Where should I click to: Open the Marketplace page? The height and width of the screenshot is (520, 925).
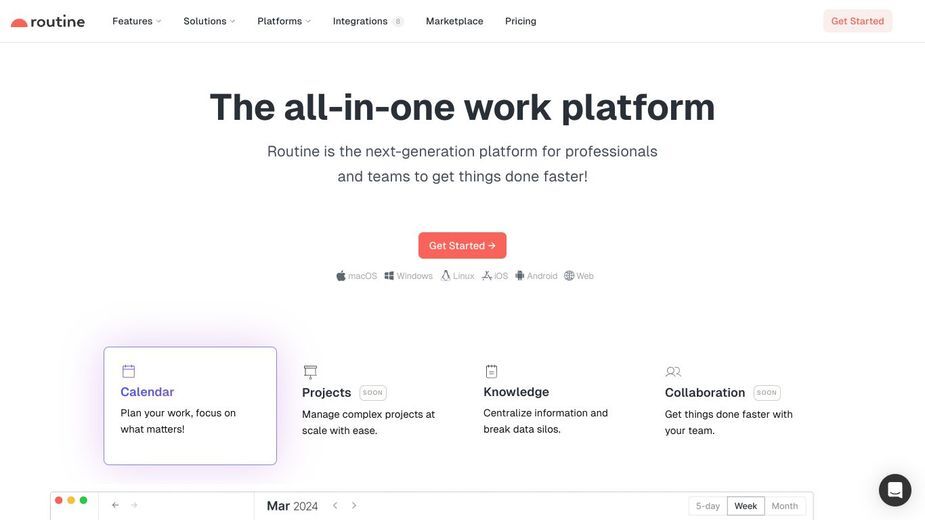(454, 21)
